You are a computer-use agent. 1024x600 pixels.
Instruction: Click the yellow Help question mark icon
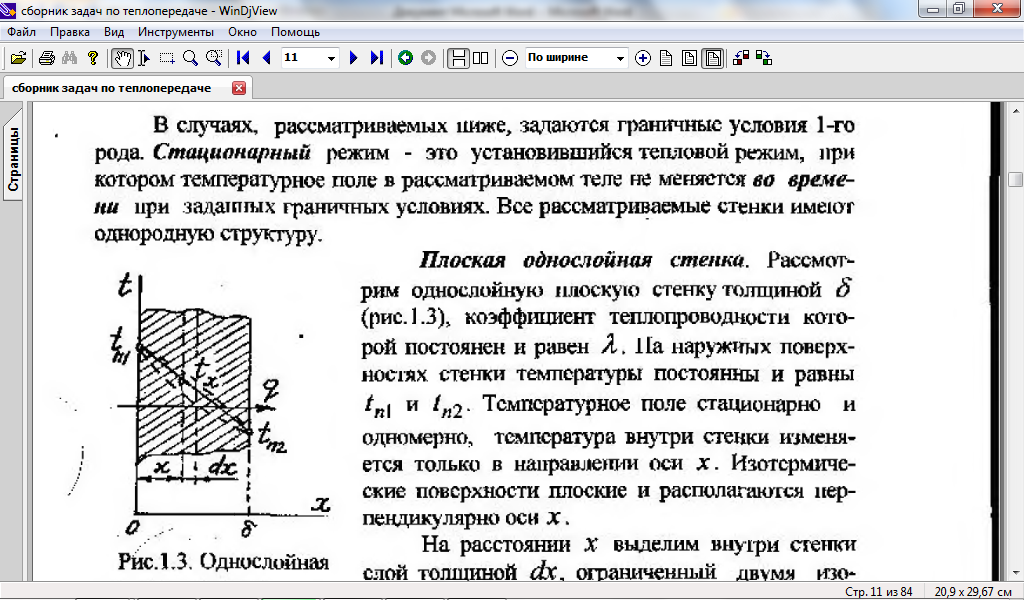93,58
